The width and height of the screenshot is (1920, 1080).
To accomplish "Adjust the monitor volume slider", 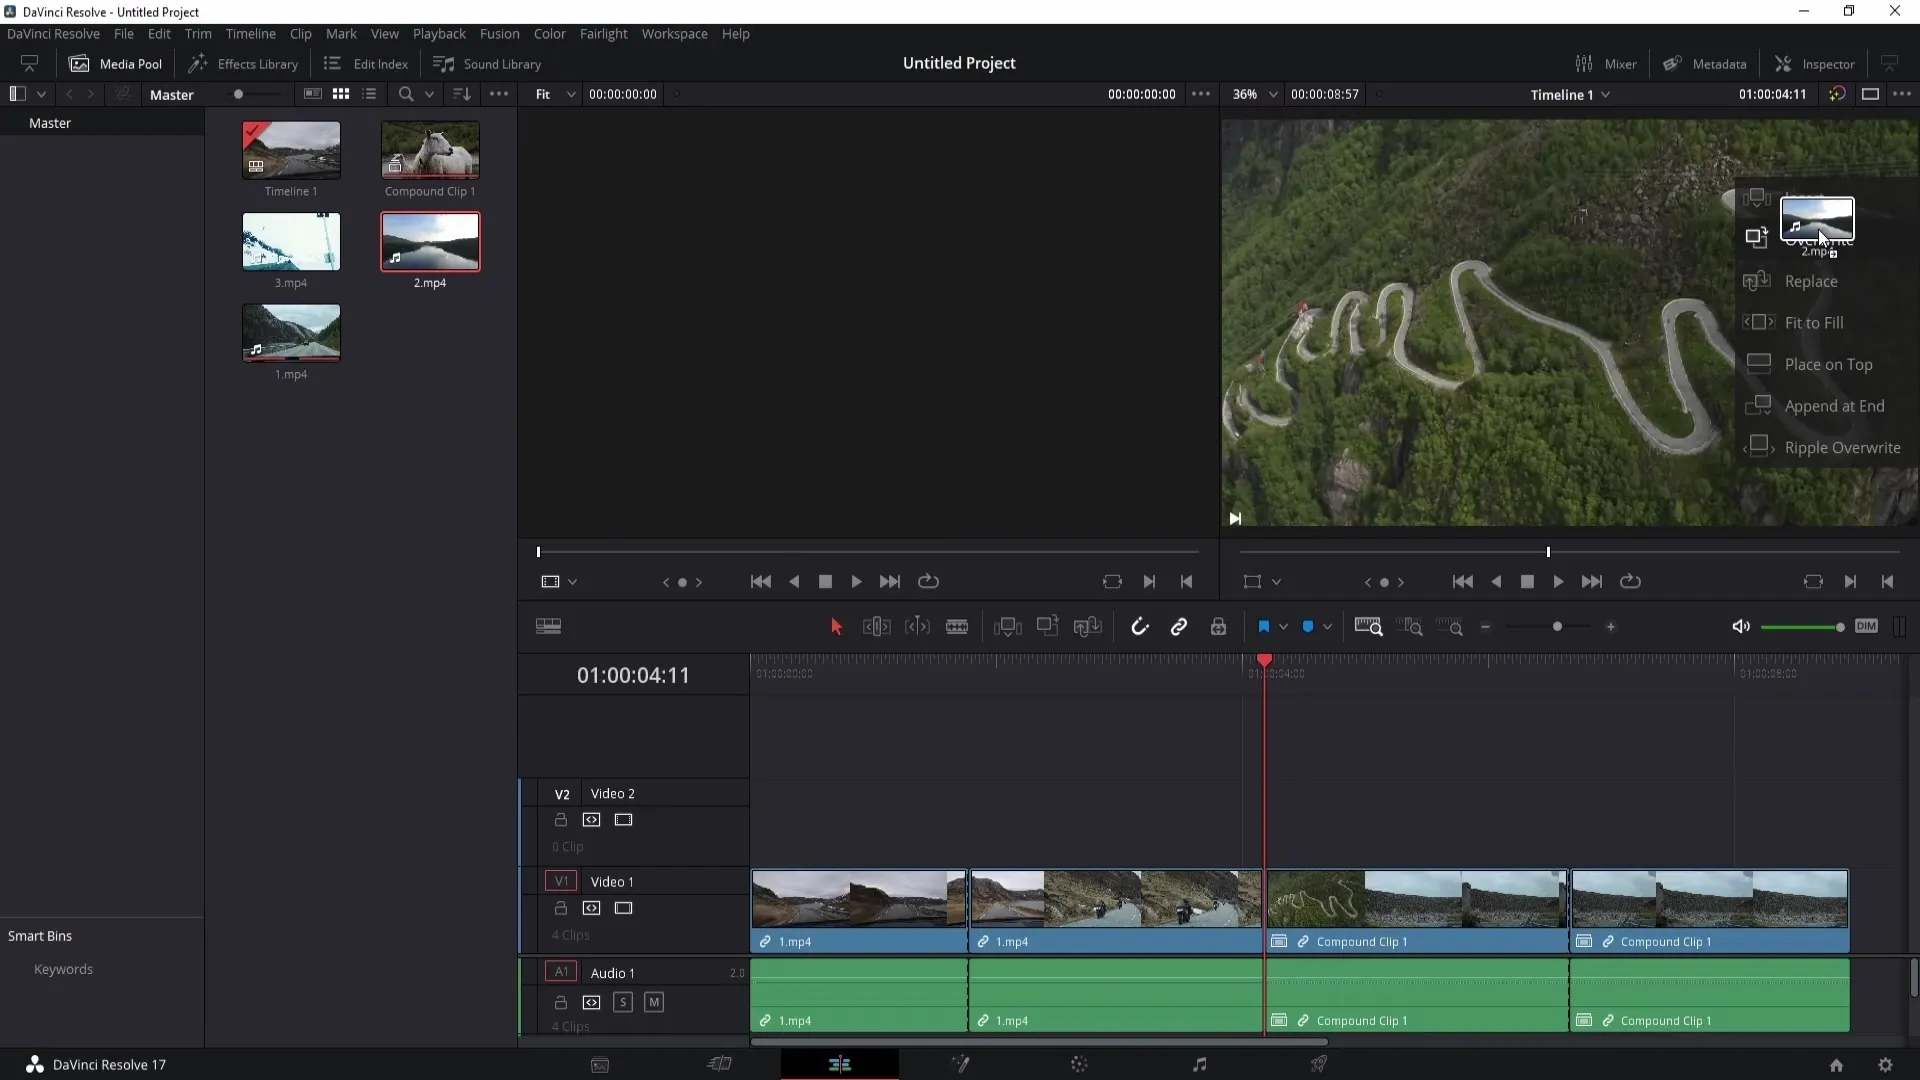I will click(x=1840, y=627).
